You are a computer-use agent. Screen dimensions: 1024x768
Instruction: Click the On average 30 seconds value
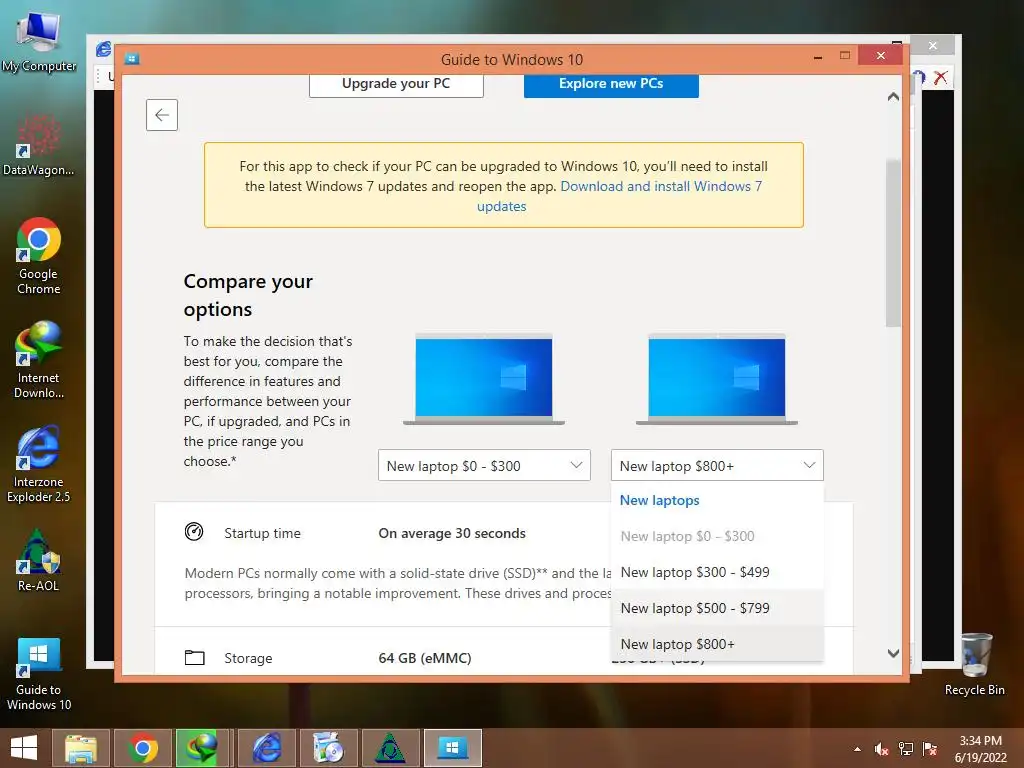pos(452,533)
